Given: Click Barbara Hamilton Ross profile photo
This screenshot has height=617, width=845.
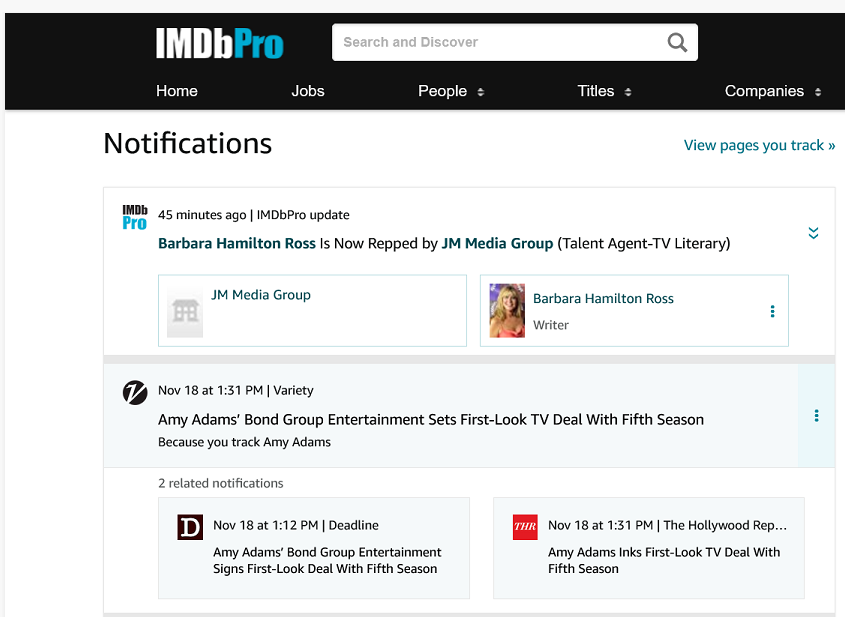Looking at the screenshot, I should point(506,310).
